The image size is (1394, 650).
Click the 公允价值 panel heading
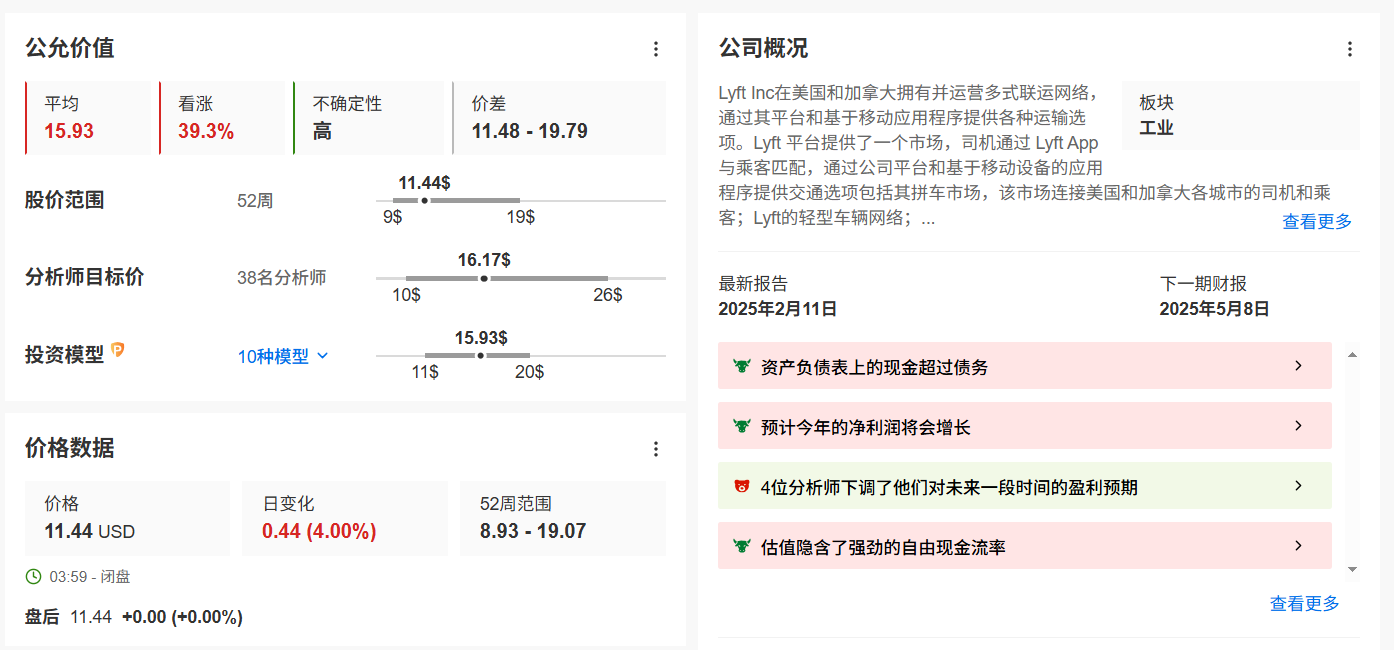point(69,48)
